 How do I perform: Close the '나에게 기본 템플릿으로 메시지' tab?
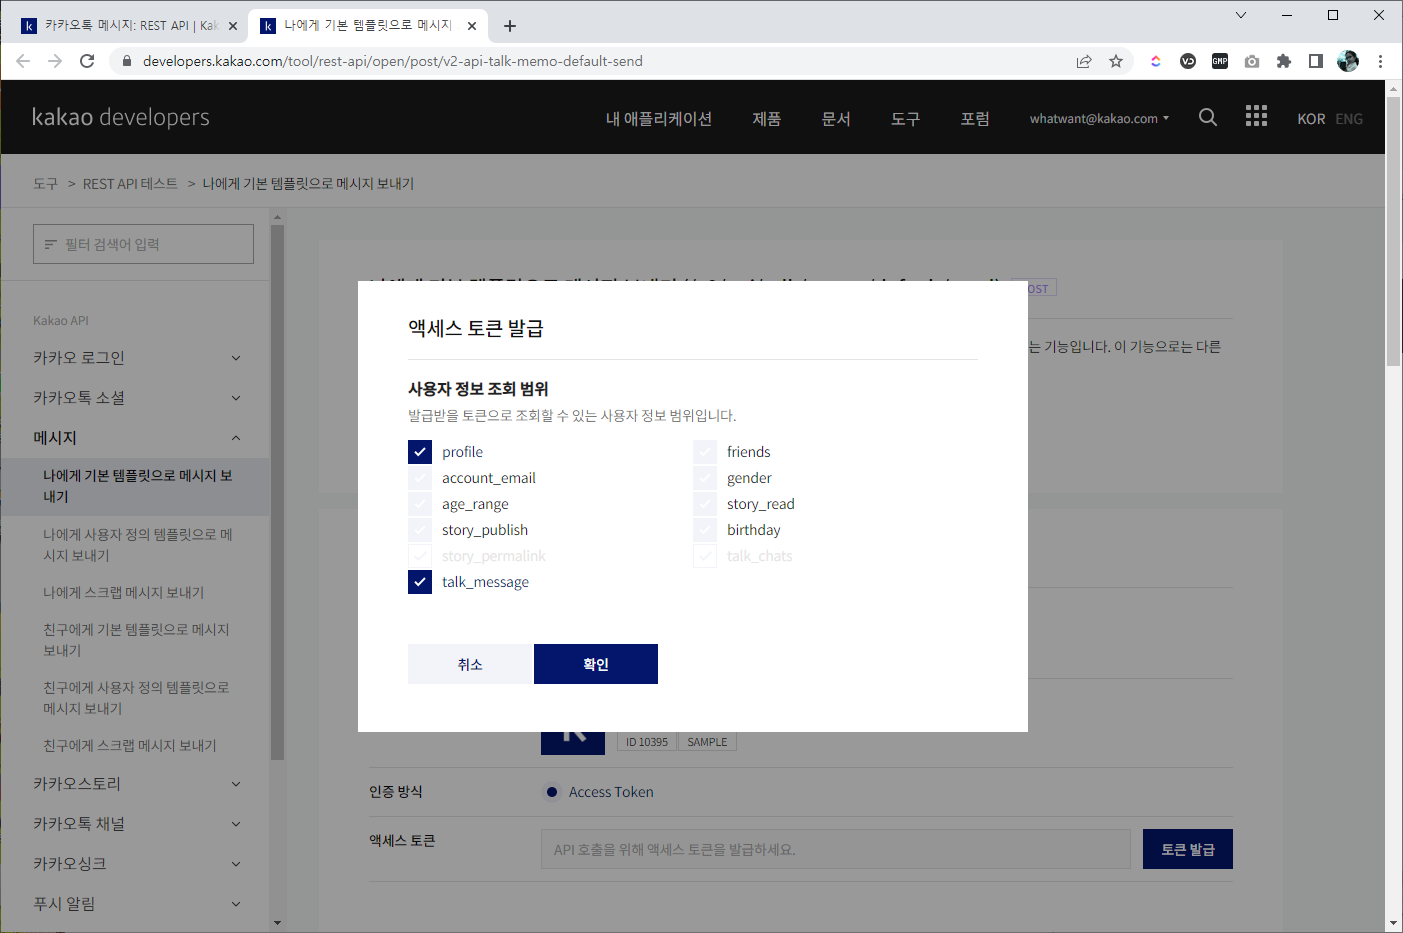[x=472, y=26]
